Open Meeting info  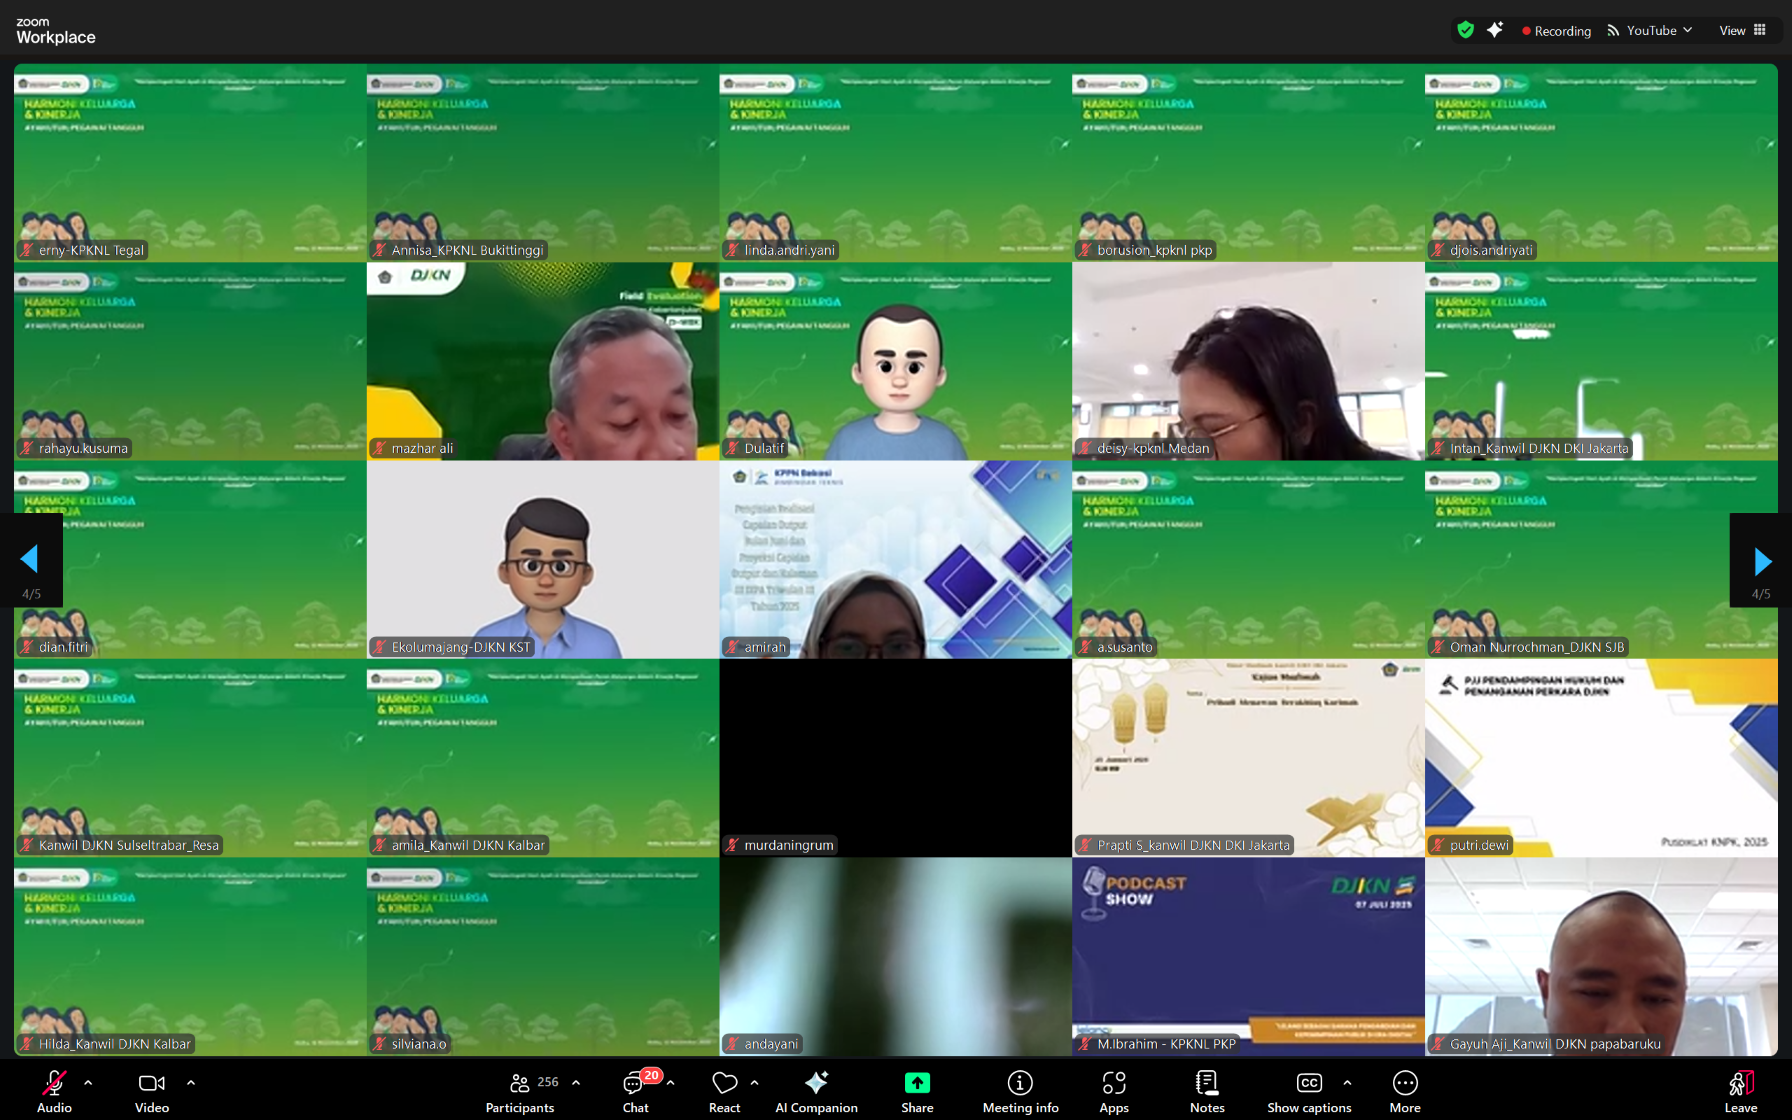click(1020, 1090)
